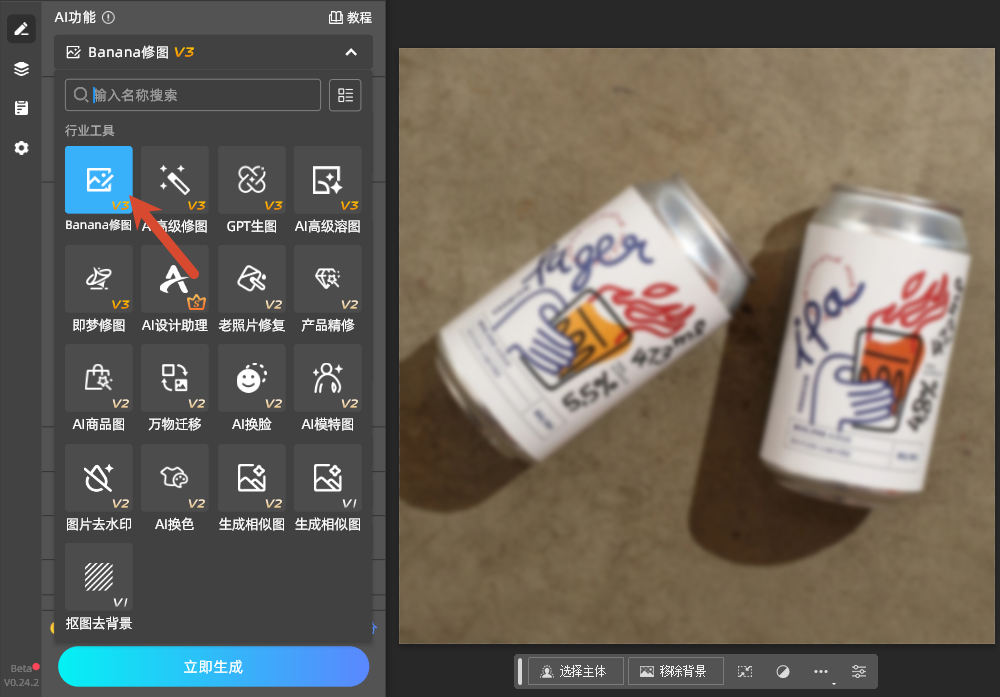Viewport: 1000px width, 697px height.
Task: Select the AI高级溶图 tool
Action: (x=328, y=179)
